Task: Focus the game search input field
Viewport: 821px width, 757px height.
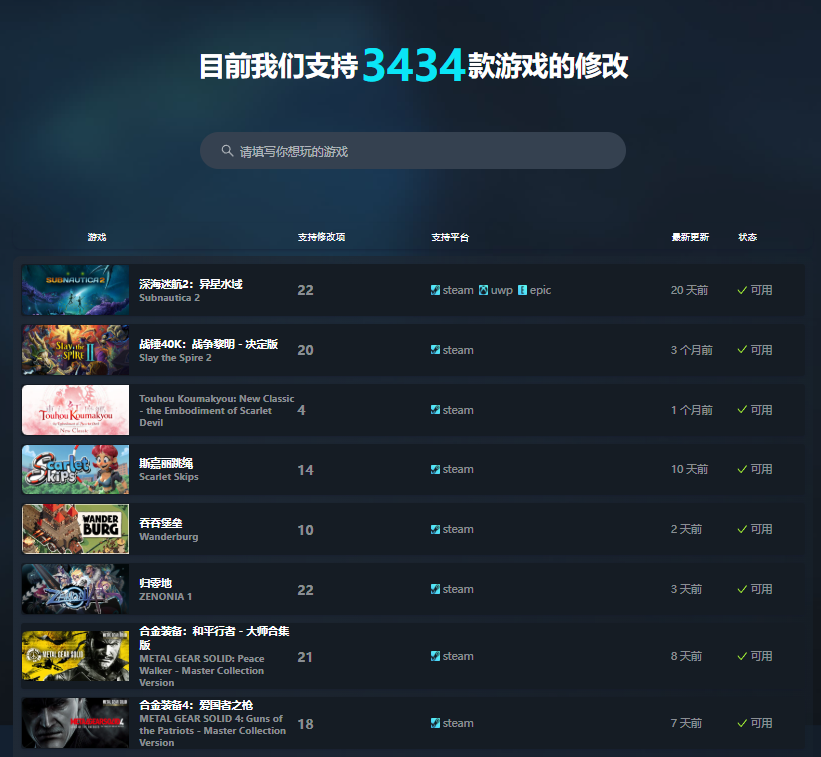Action: (413, 151)
